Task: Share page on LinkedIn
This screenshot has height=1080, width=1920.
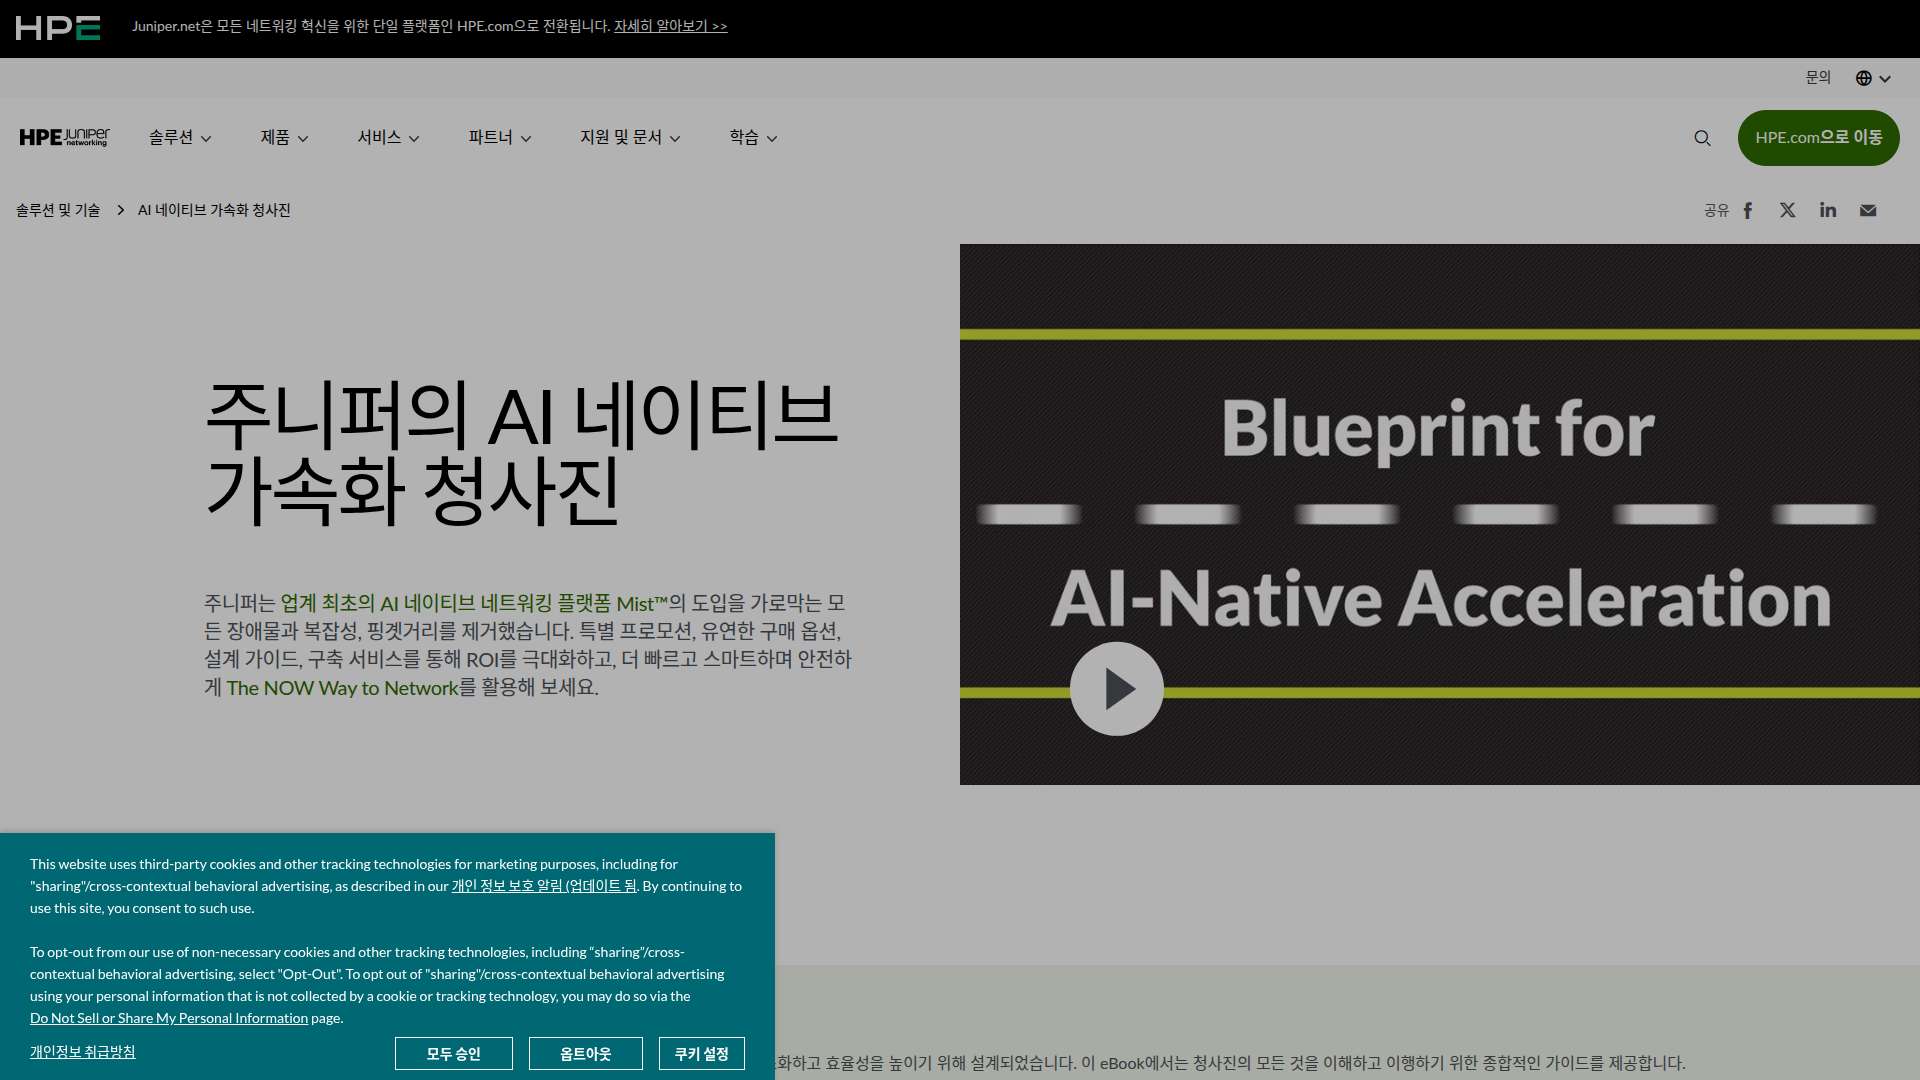Action: pos(1828,210)
